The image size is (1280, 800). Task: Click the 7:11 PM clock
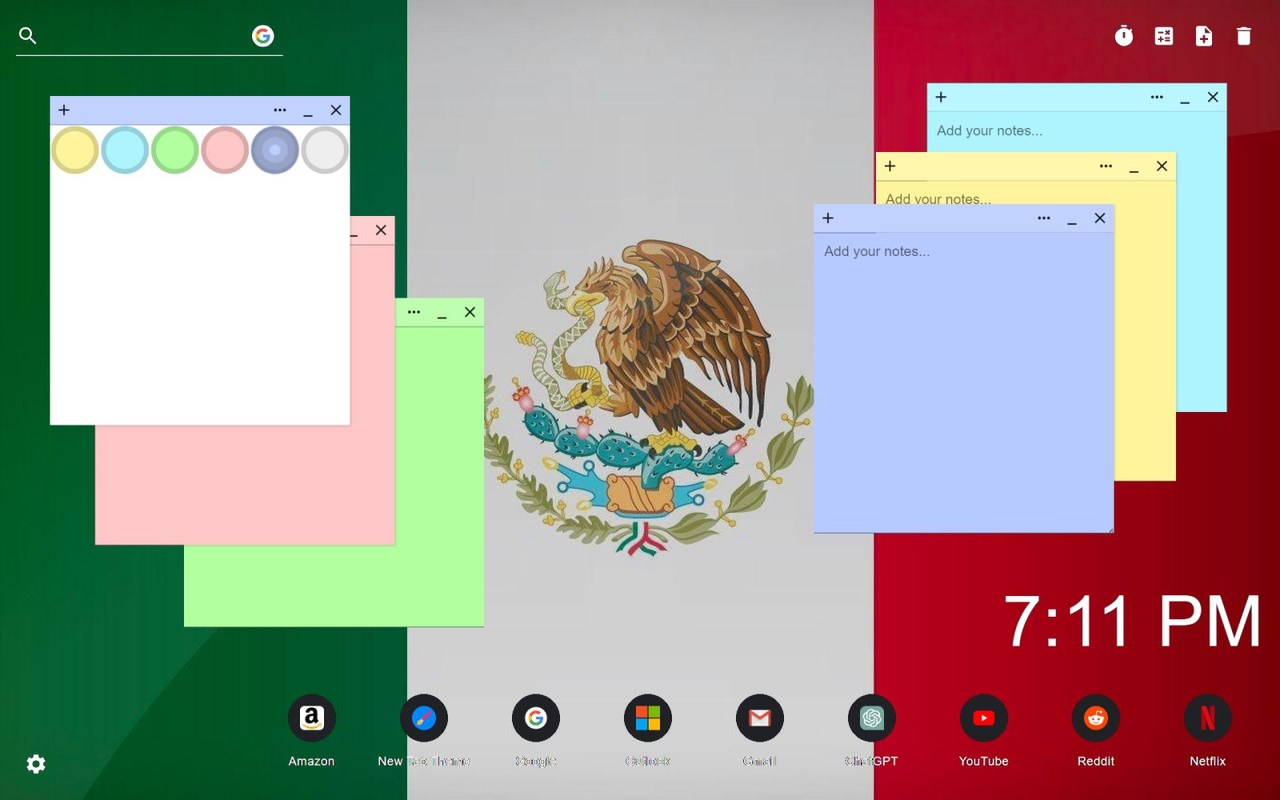(x=1132, y=622)
